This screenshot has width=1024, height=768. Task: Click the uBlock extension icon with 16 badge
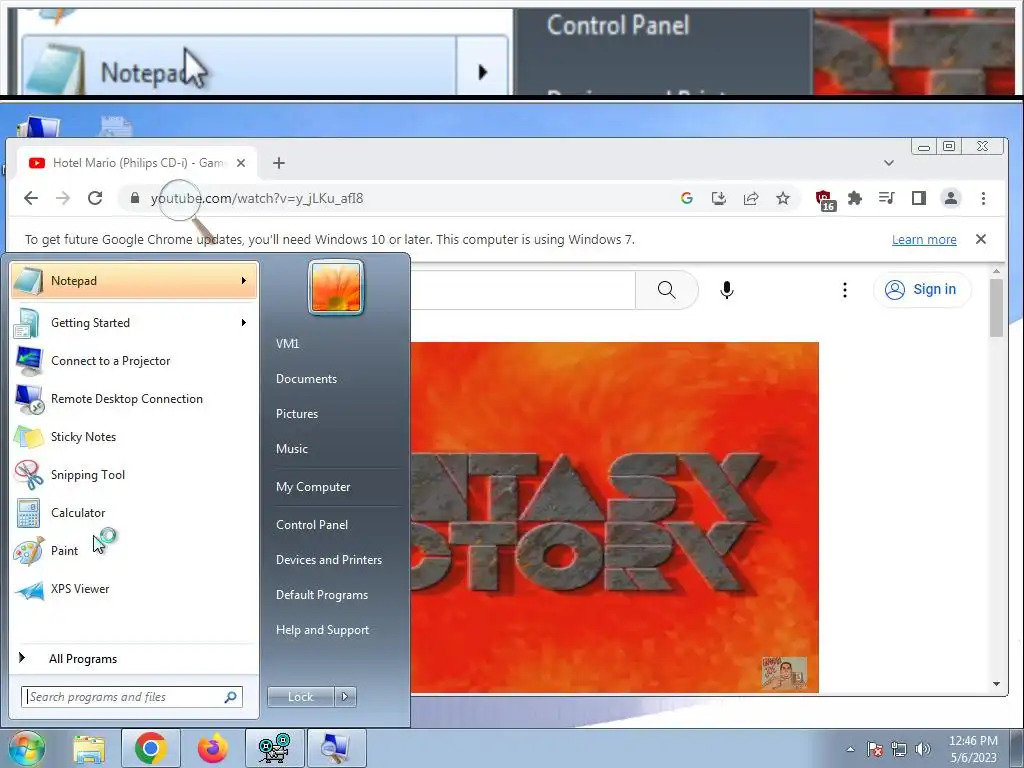825,199
